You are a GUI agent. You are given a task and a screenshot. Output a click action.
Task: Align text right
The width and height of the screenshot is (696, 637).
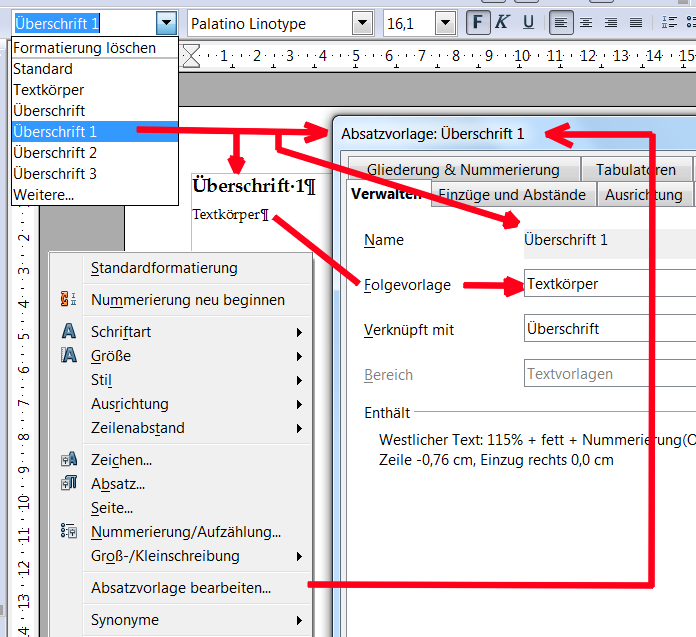point(610,23)
